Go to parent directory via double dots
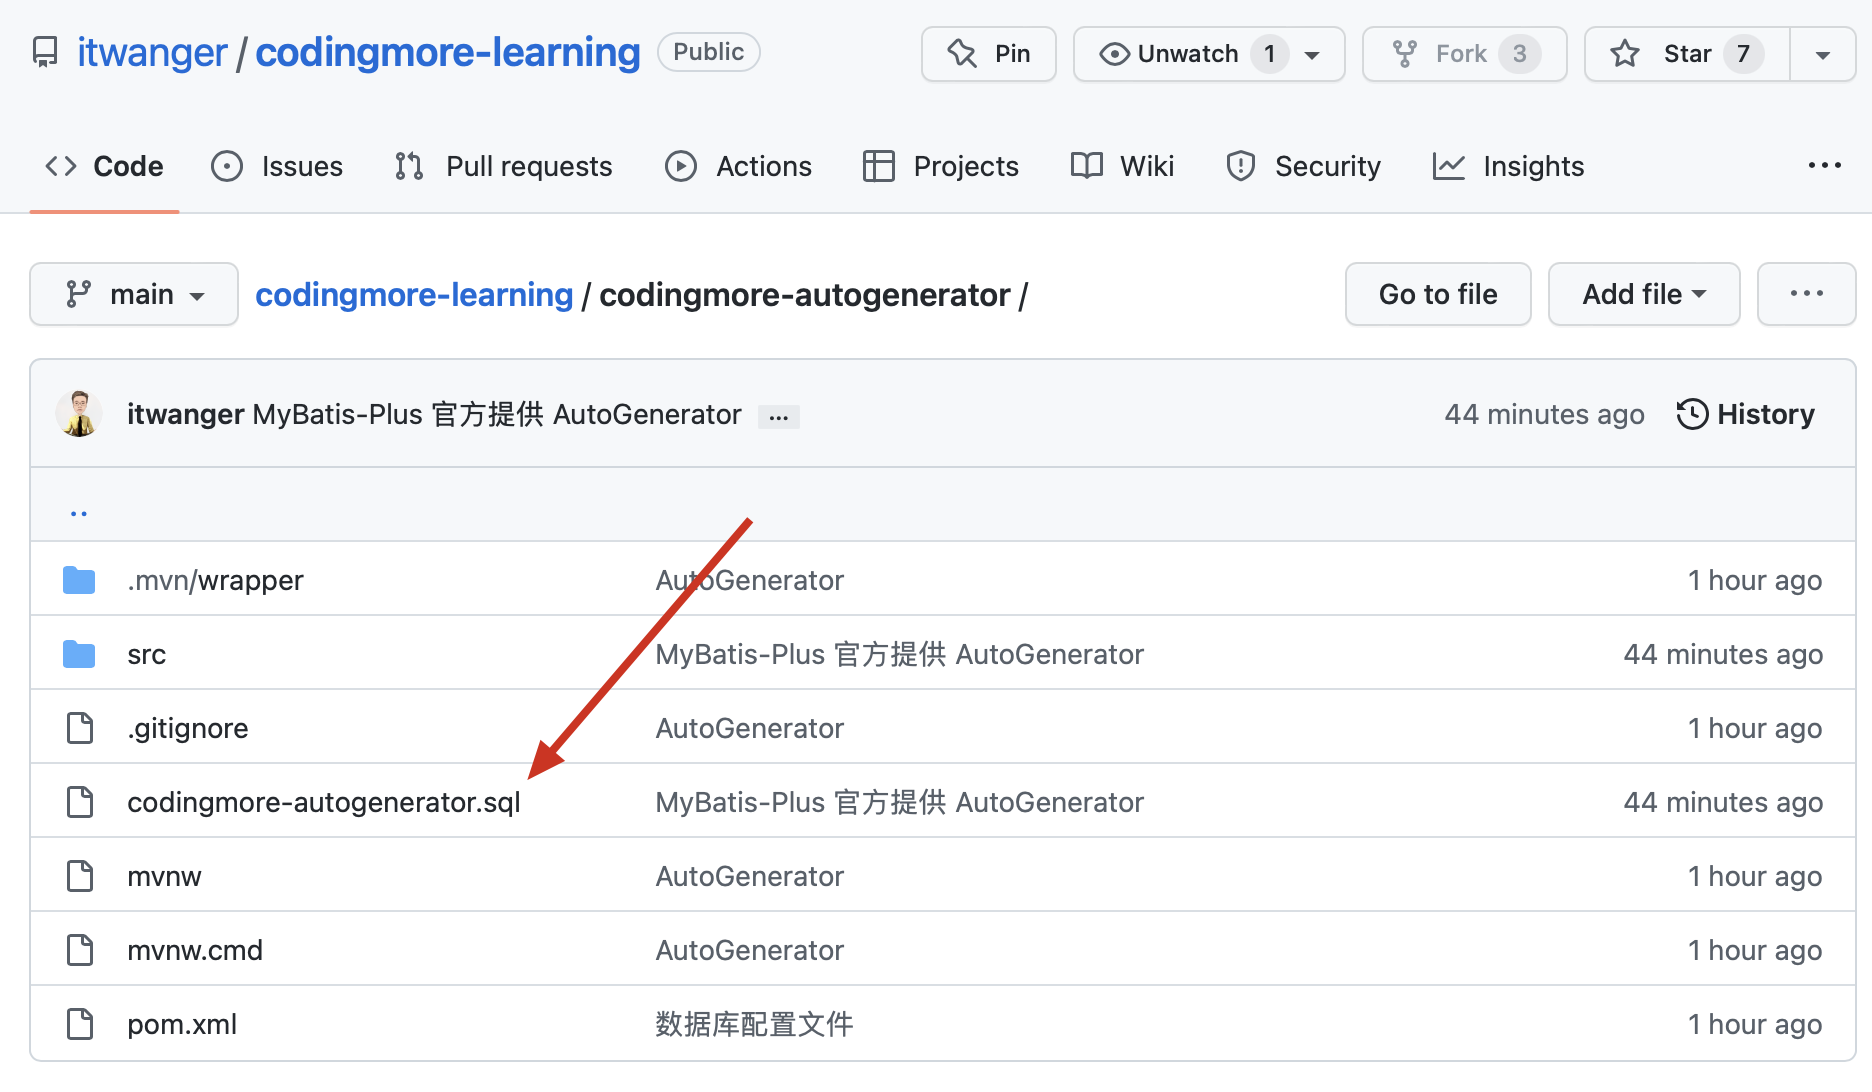Image resolution: width=1872 pixels, height=1092 pixels. [x=79, y=512]
